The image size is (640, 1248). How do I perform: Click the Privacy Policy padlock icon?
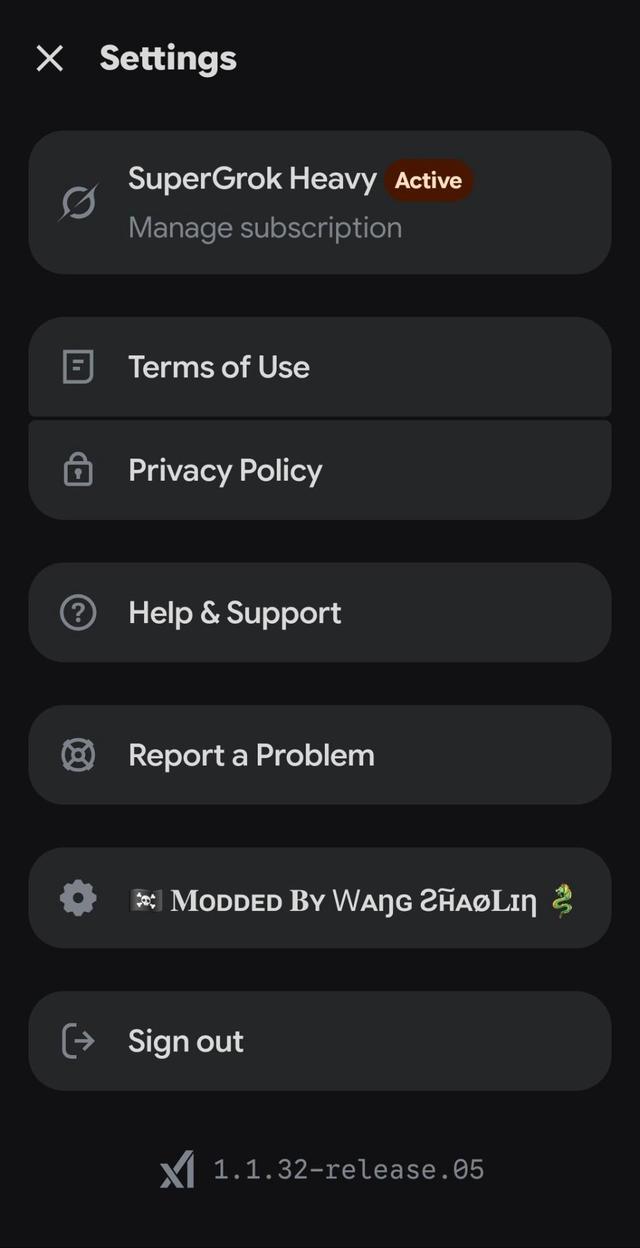click(79, 470)
